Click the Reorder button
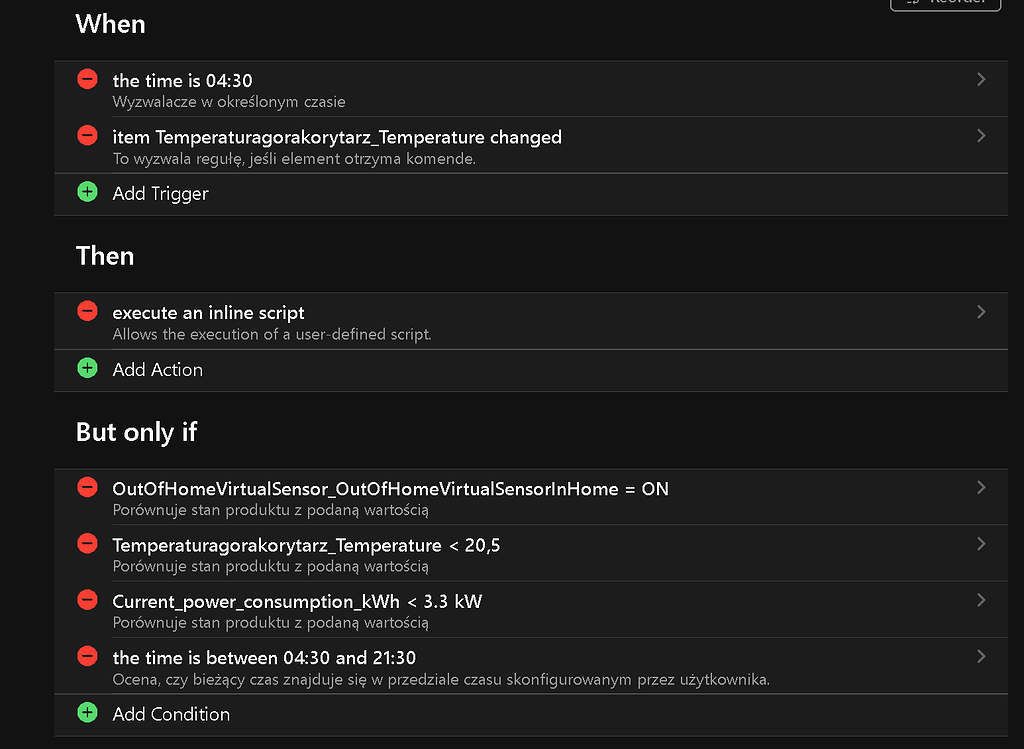Image resolution: width=1024 pixels, height=749 pixels. 944,3
